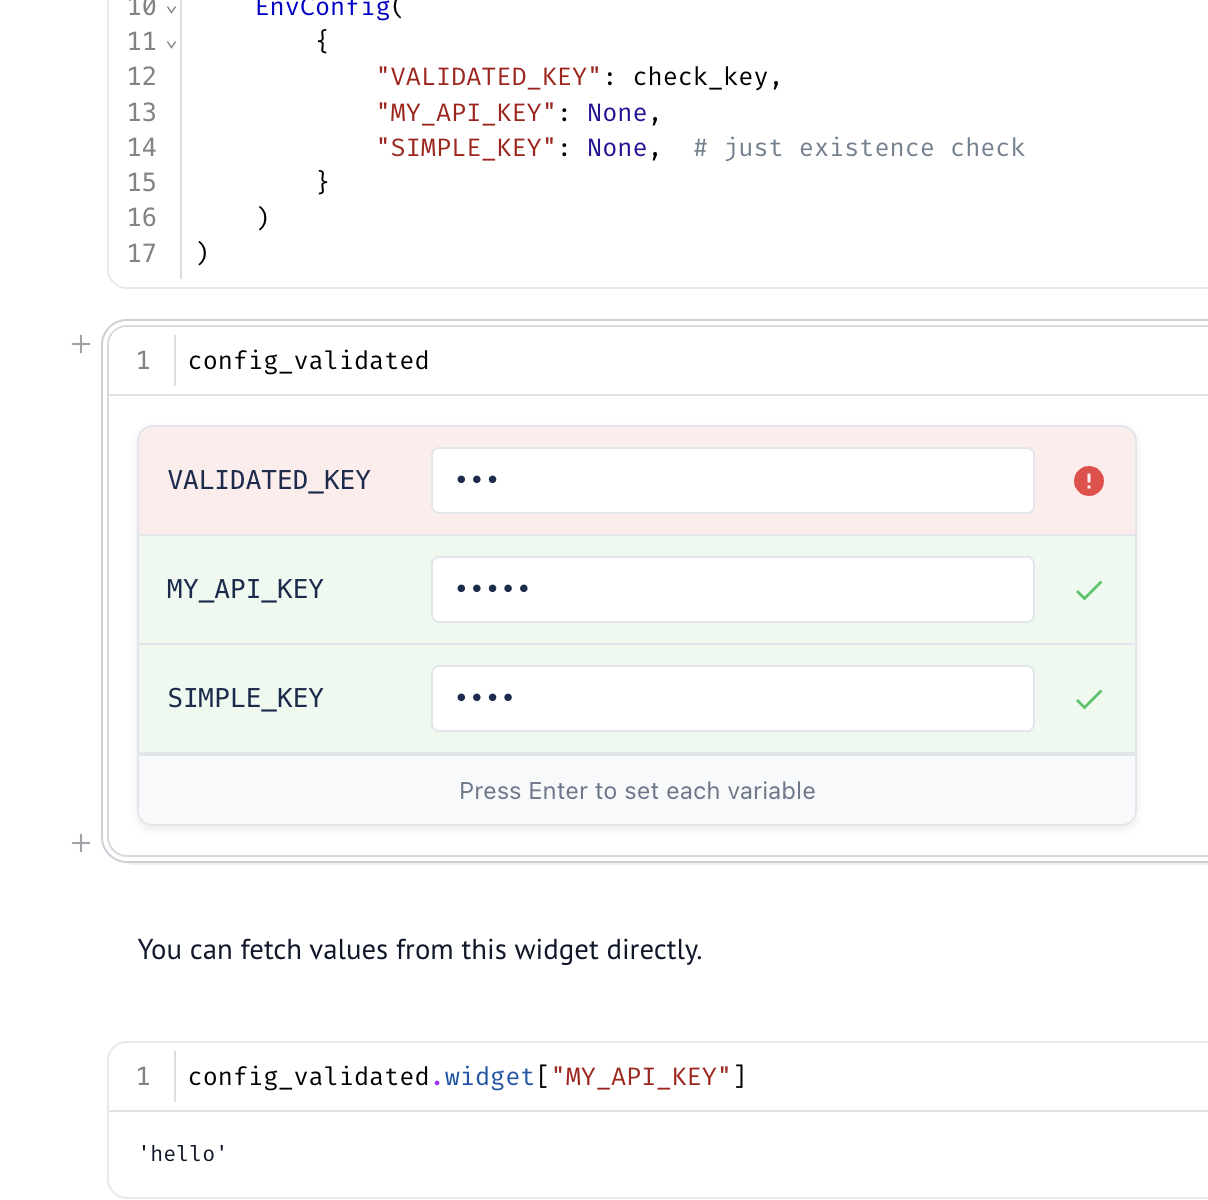1208x1200 pixels.
Task: Click the VALIDATED_KEY secret input box
Action: point(732,481)
